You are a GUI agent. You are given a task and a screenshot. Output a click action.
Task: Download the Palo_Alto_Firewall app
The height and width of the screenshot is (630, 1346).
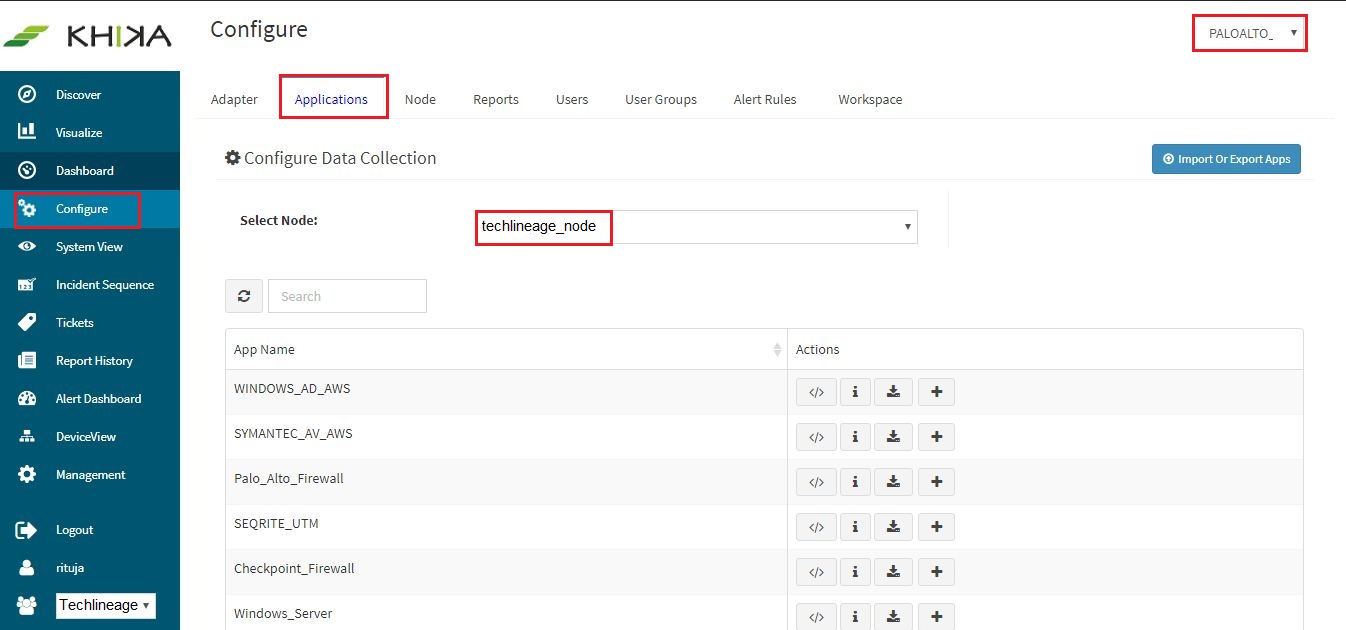tap(894, 482)
